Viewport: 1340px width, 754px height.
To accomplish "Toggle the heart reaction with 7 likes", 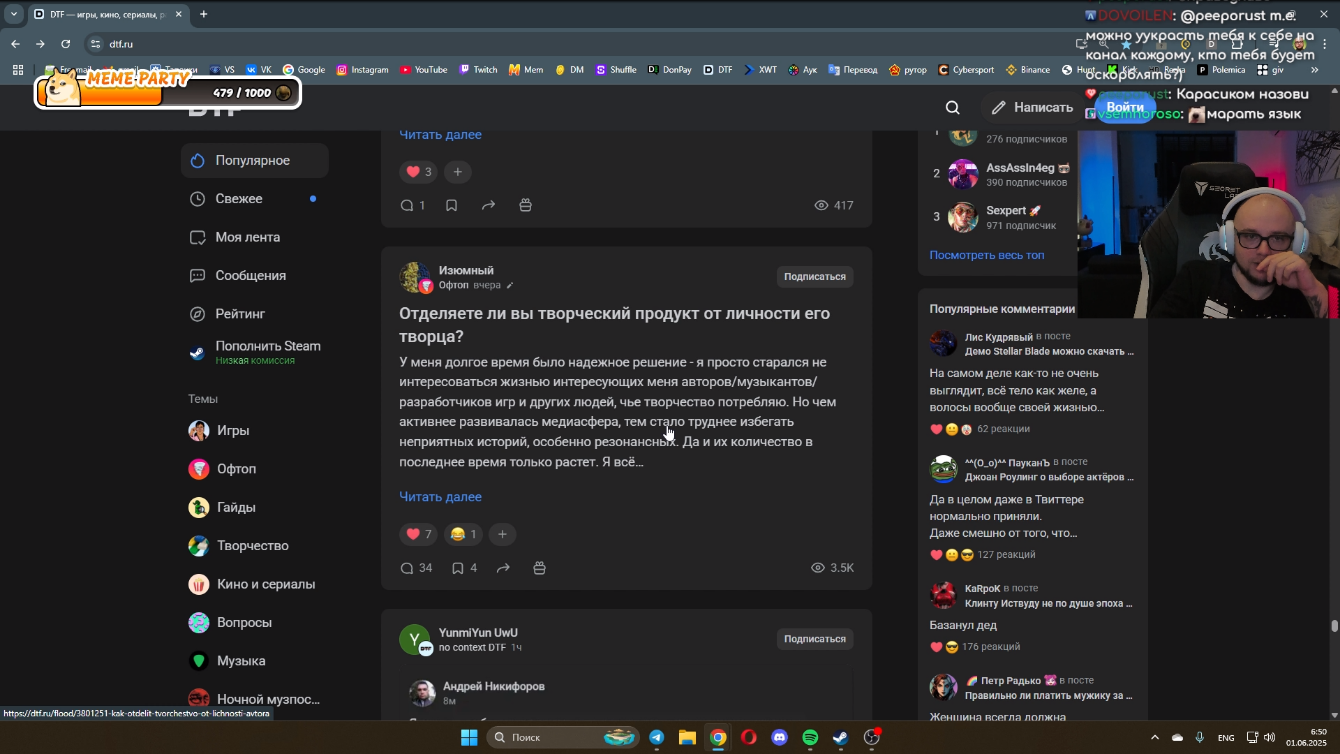I will [419, 534].
